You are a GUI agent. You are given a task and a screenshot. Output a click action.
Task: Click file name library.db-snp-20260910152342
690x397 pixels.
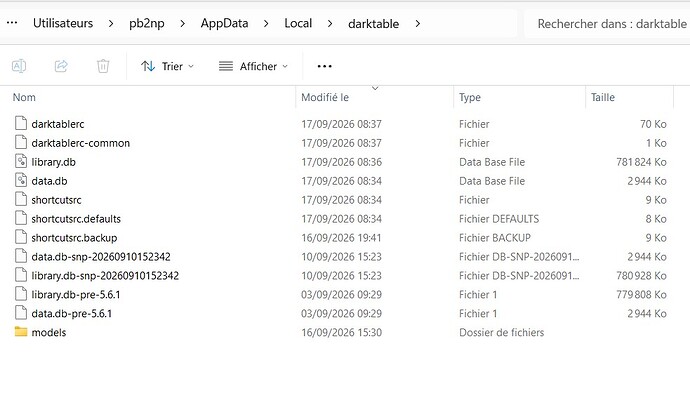(x=105, y=276)
